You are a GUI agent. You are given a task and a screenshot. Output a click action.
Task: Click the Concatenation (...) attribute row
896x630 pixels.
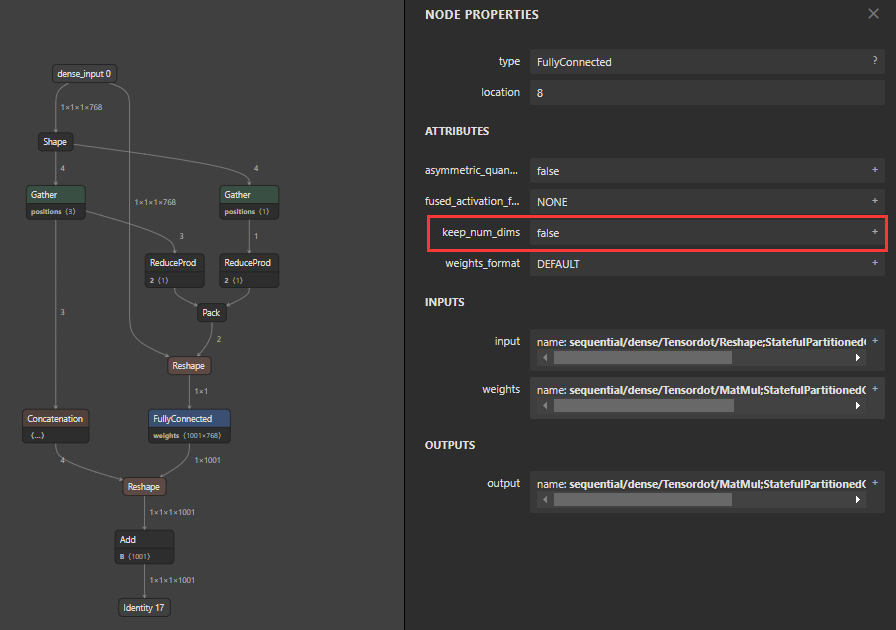pyautogui.click(x=55, y=435)
